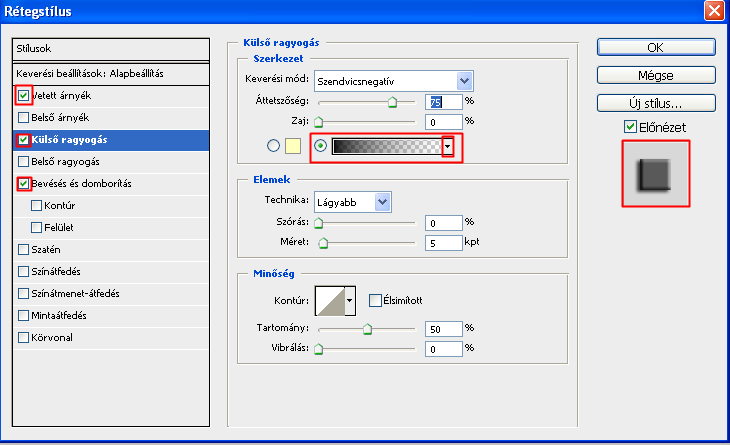Screen dimensions: 730x445
Task: Enable the Színátfedés checkbox
Action: click(x=23, y=271)
